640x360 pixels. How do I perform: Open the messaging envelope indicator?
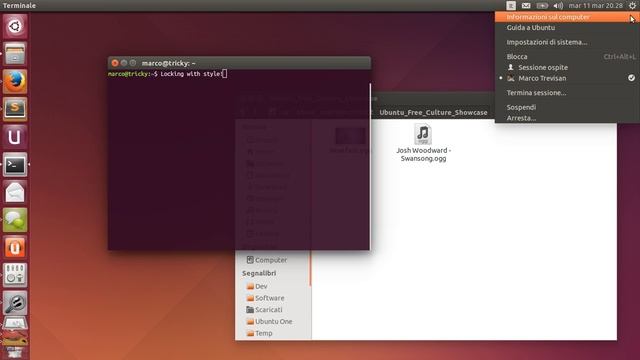click(x=526, y=5)
